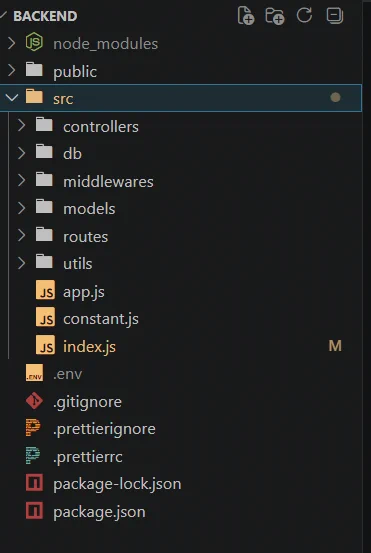Image resolution: width=371 pixels, height=553 pixels.
Task: Click the npm icon beside package-lock.json
Action: pyautogui.click(x=34, y=483)
